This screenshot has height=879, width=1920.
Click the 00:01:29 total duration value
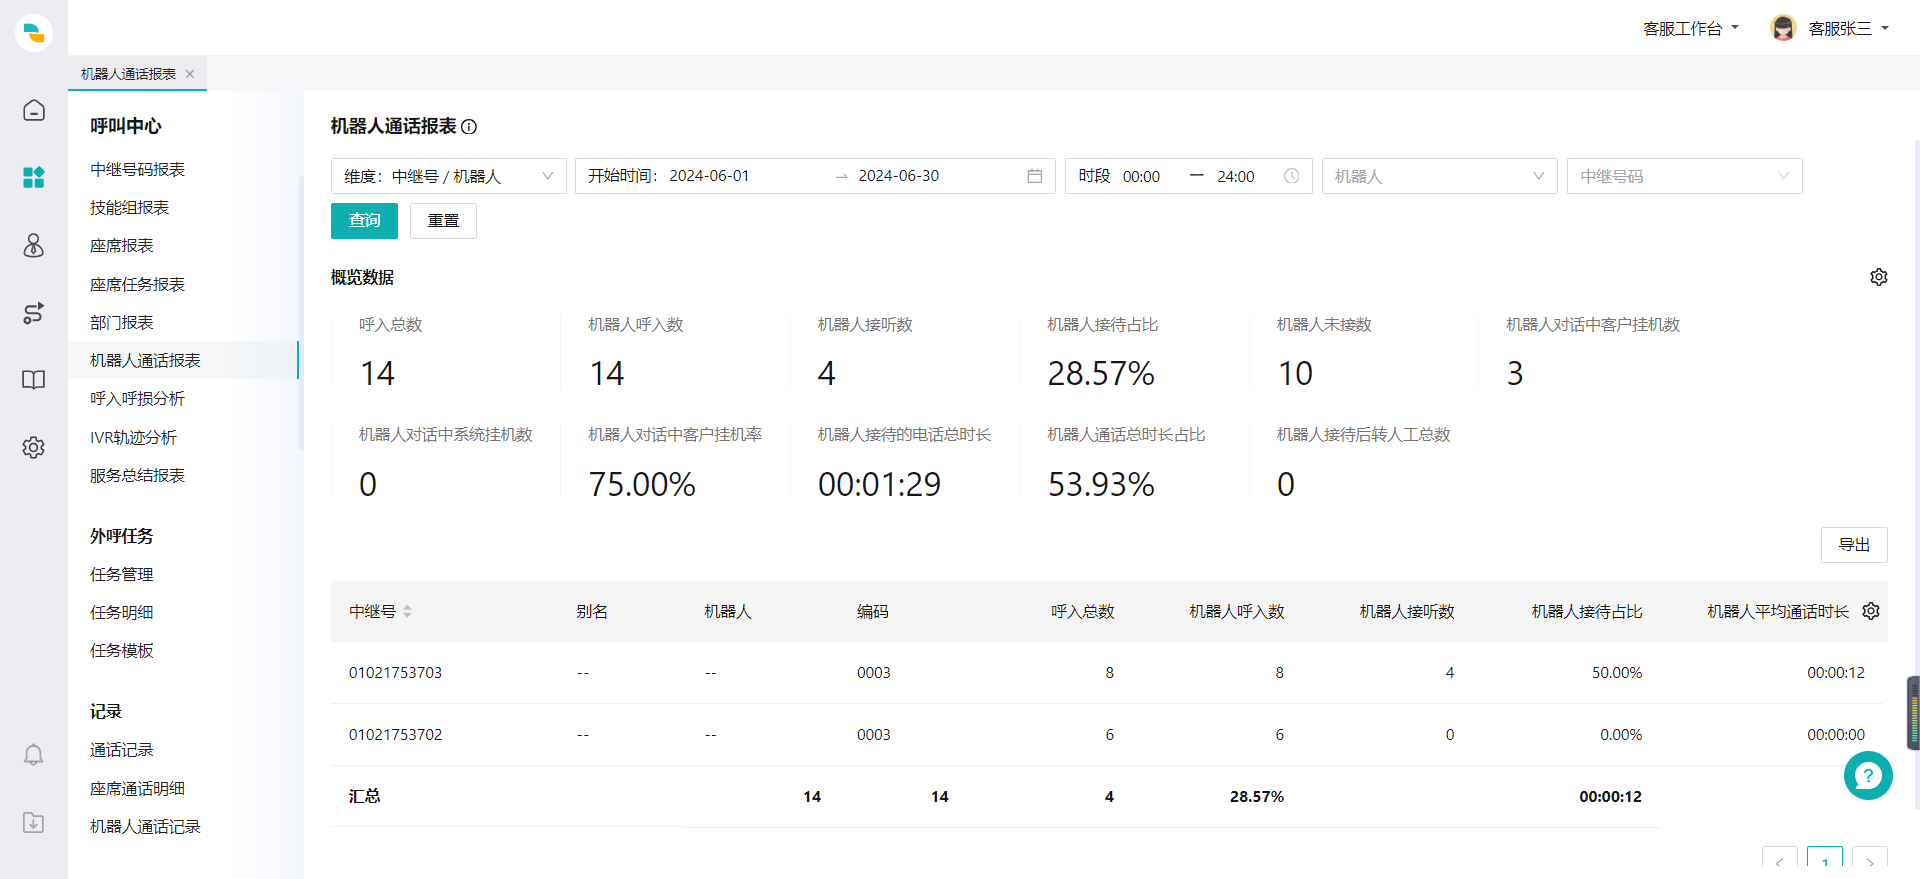[880, 485]
